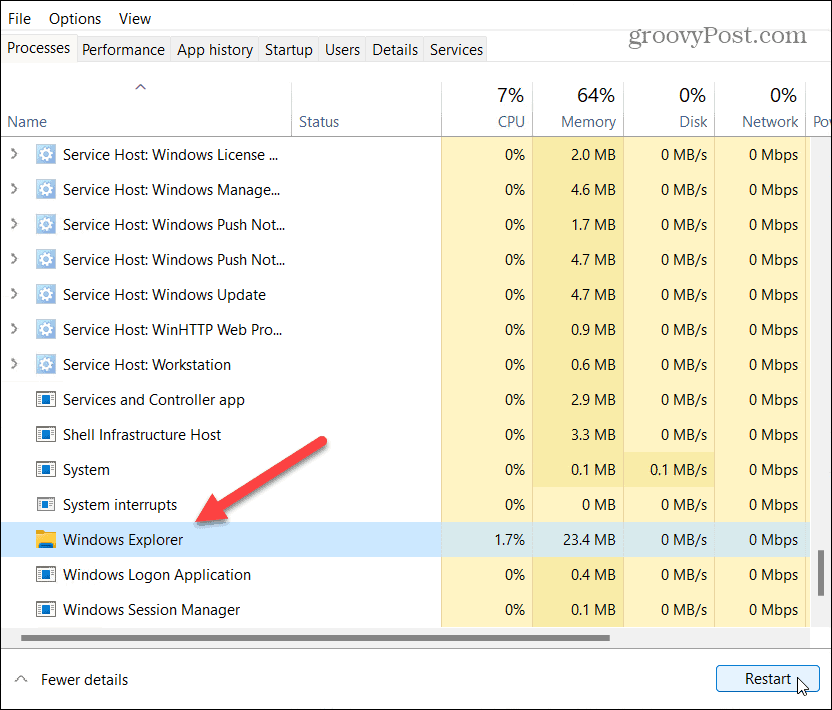
Task: Expand Service Host: Windows Manage row
Action: point(14,189)
